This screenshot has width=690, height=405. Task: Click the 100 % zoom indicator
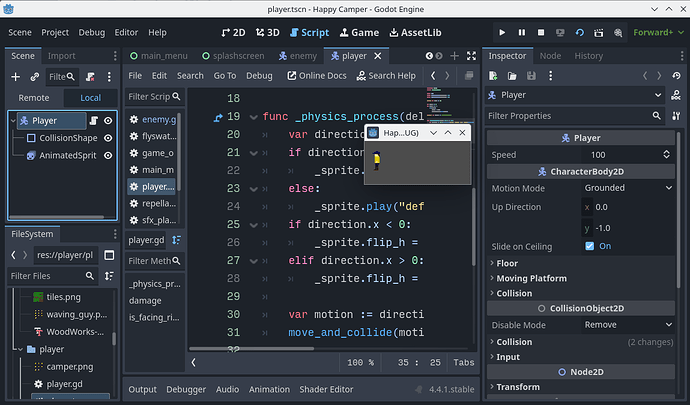click(x=360, y=362)
